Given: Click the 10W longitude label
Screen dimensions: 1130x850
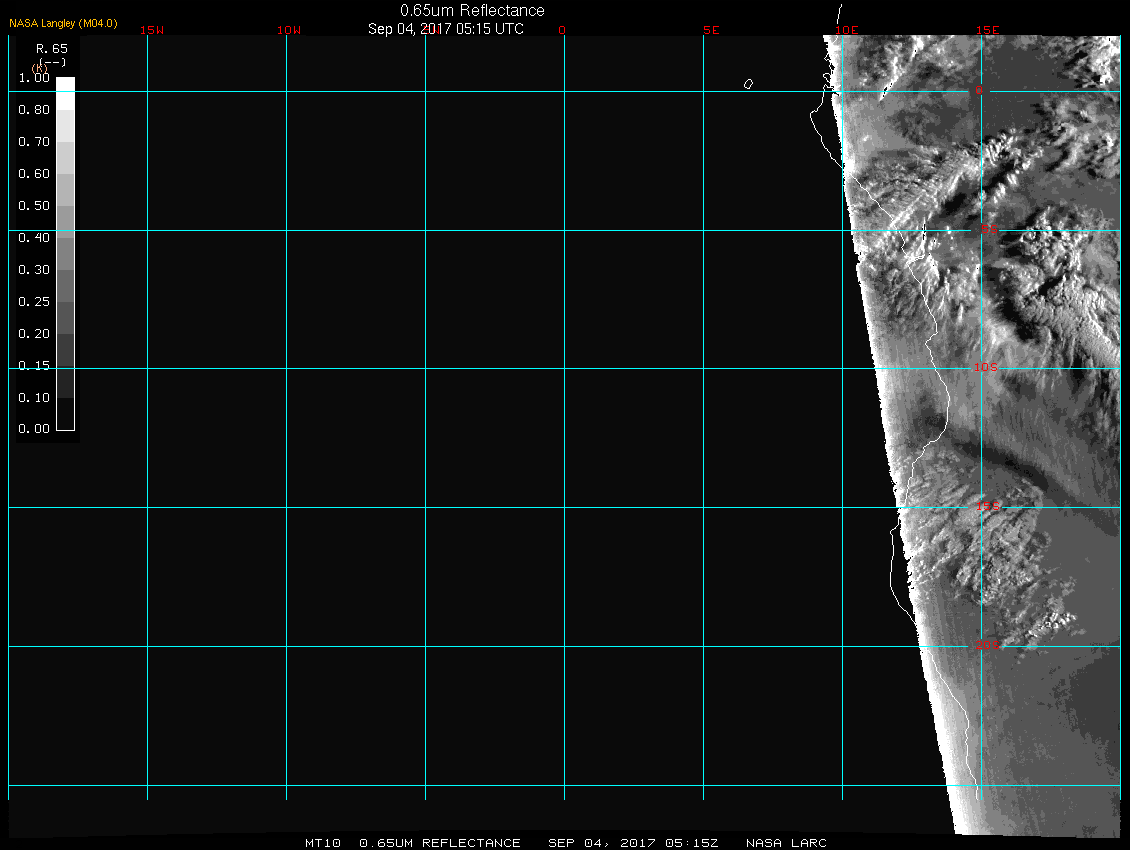Looking at the screenshot, I should coord(289,30).
